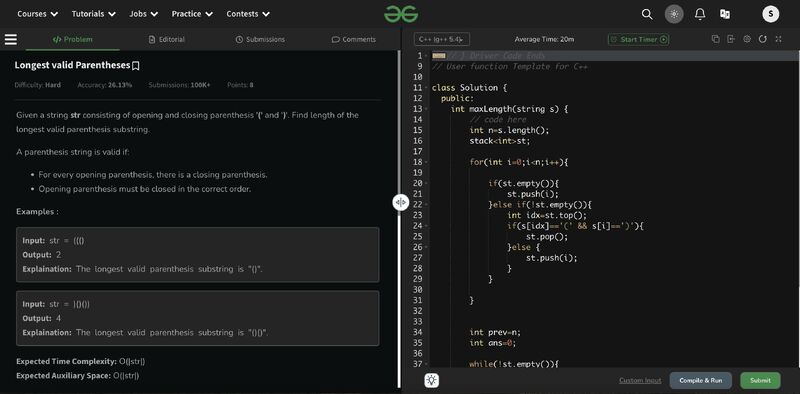Screen dimensions: 800x394
Task: Open the user profile avatar S
Action: [x=770, y=14]
